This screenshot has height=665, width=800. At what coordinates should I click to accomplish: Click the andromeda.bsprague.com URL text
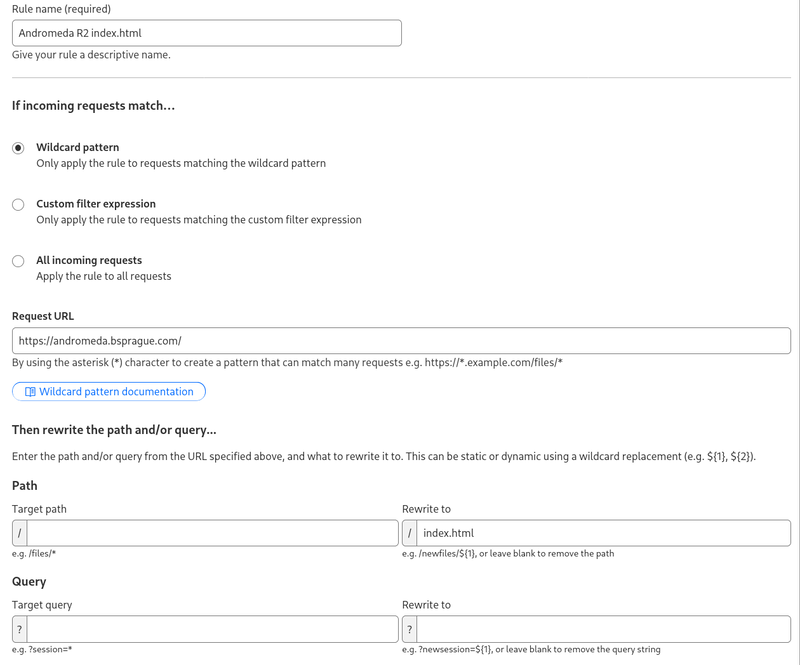(x=100, y=340)
